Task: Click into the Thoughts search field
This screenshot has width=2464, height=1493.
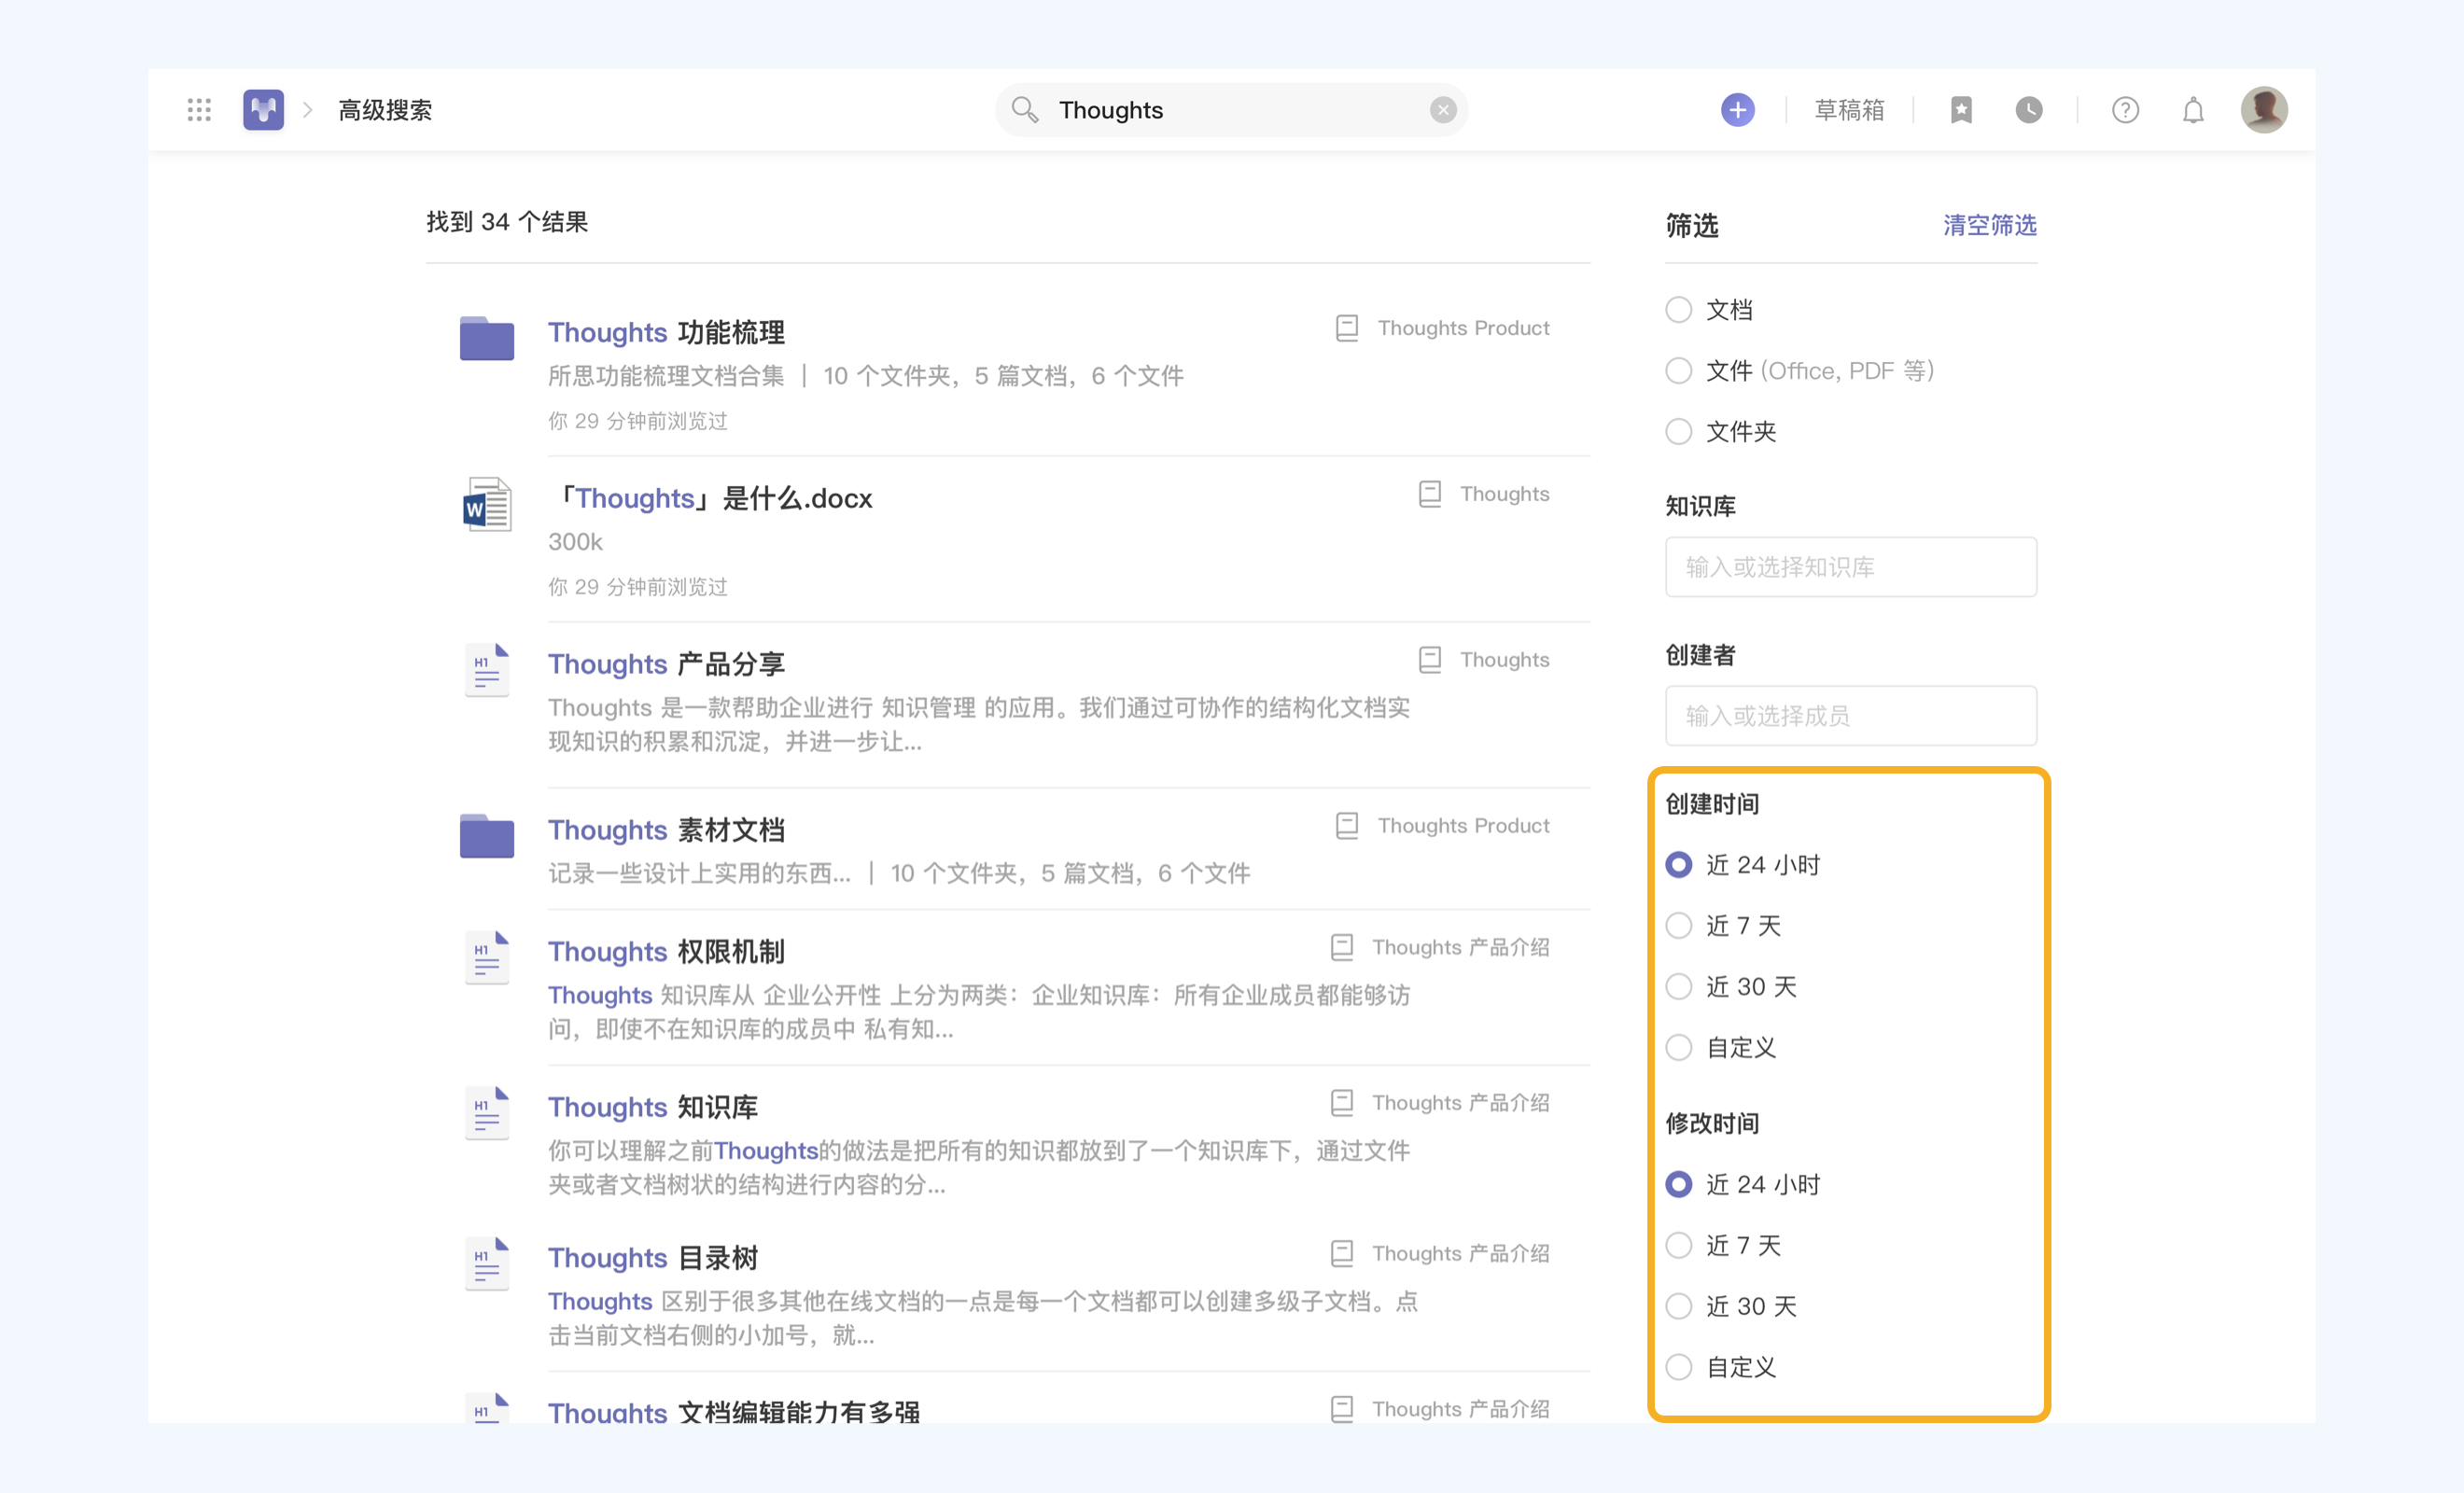Action: (x=1232, y=110)
